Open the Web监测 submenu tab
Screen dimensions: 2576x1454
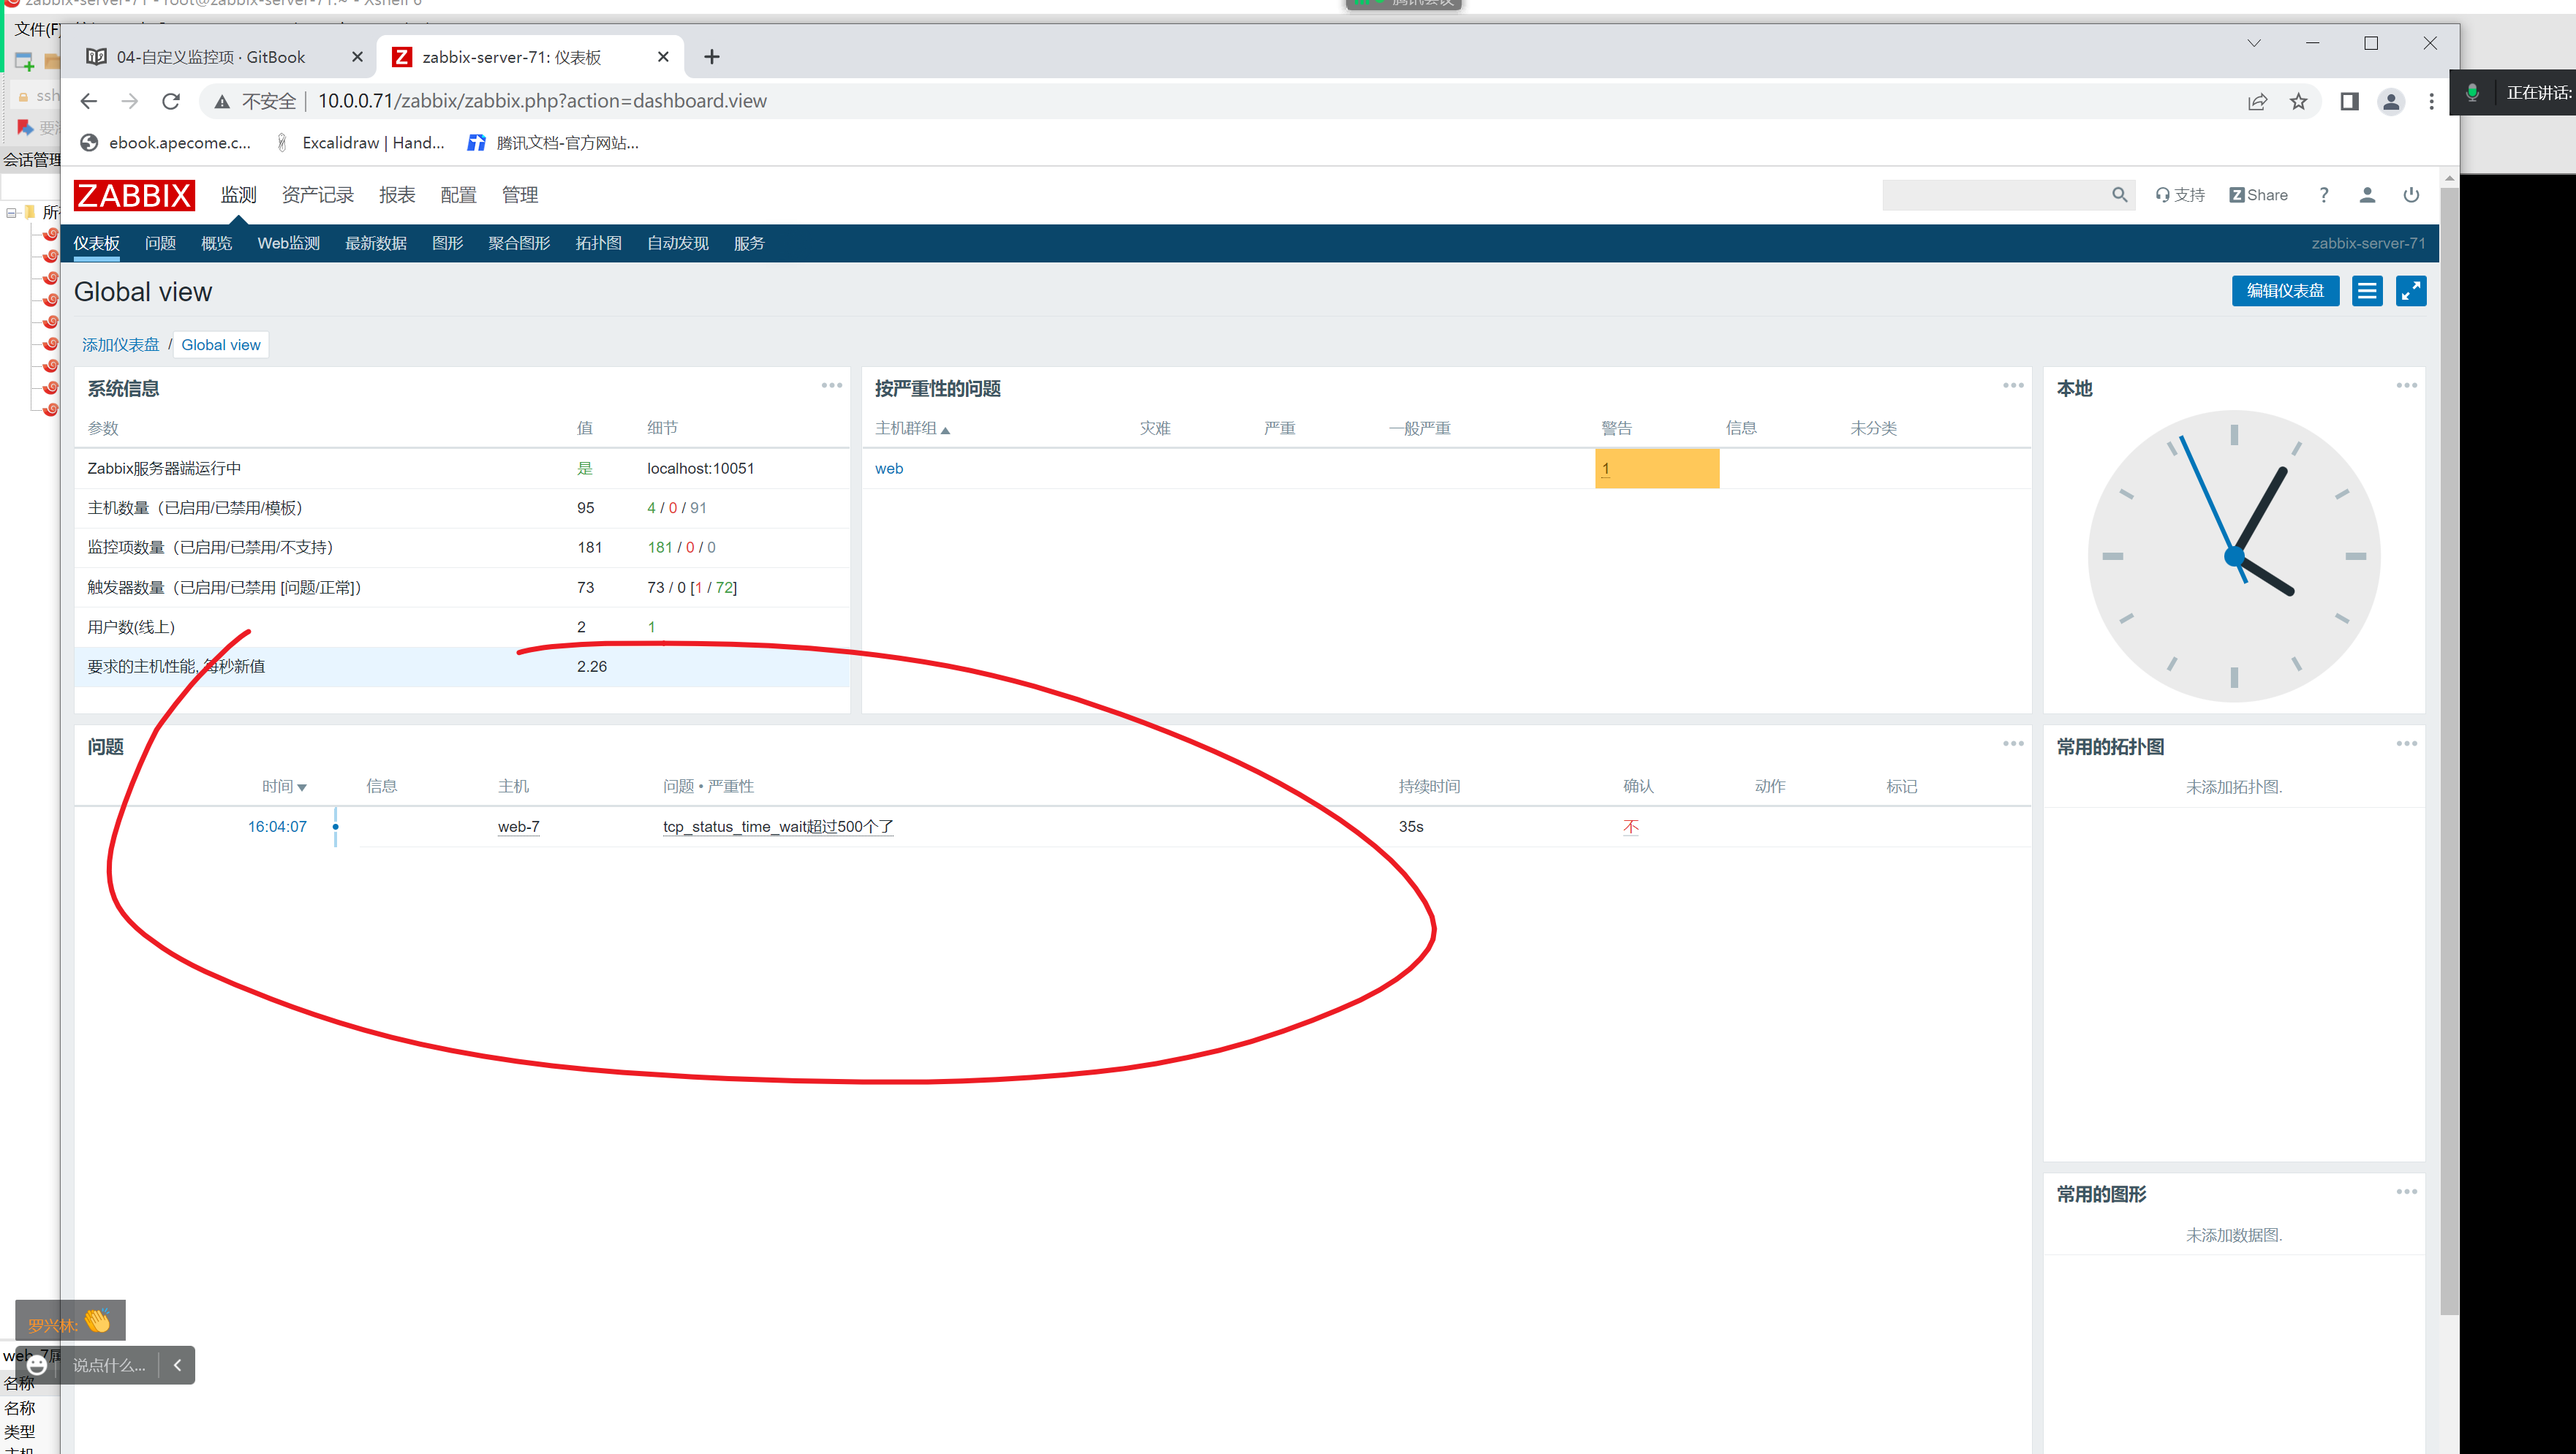tap(288, 243)
